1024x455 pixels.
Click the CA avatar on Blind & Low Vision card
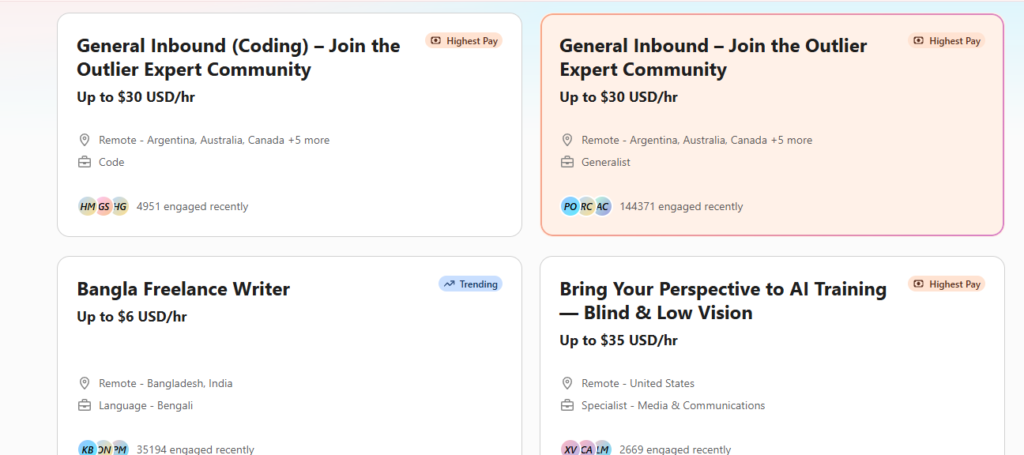click(586, 449)
